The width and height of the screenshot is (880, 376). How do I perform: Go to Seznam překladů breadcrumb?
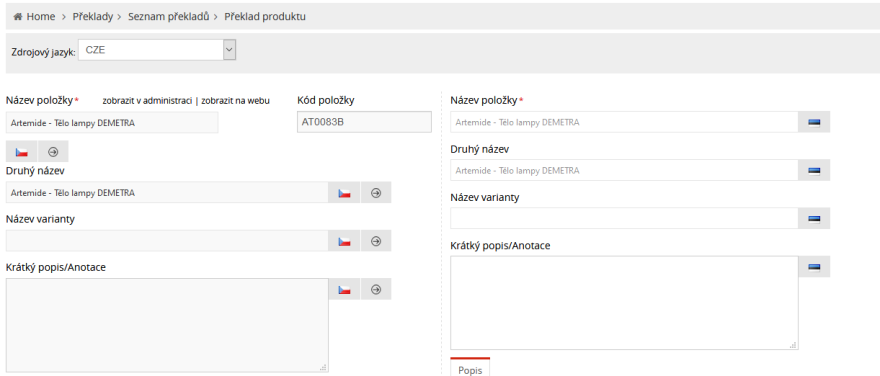168,17
